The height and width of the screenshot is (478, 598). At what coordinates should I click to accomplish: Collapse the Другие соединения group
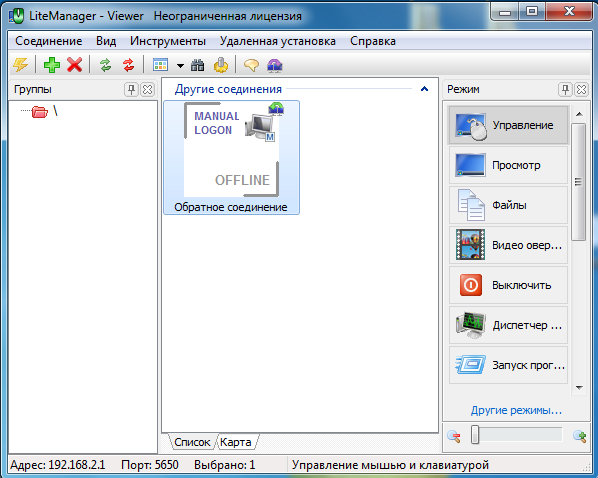pos(424,89)
